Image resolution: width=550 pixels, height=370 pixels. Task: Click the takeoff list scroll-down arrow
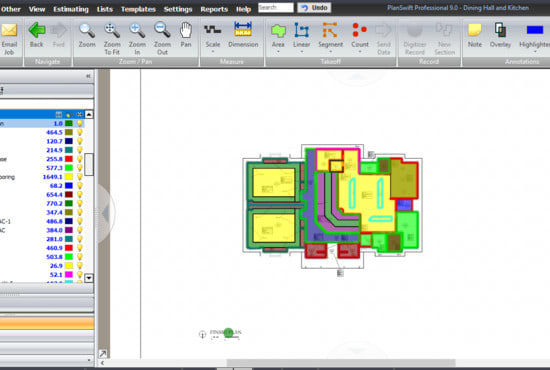pyautogui.click(x=89, y=278)
